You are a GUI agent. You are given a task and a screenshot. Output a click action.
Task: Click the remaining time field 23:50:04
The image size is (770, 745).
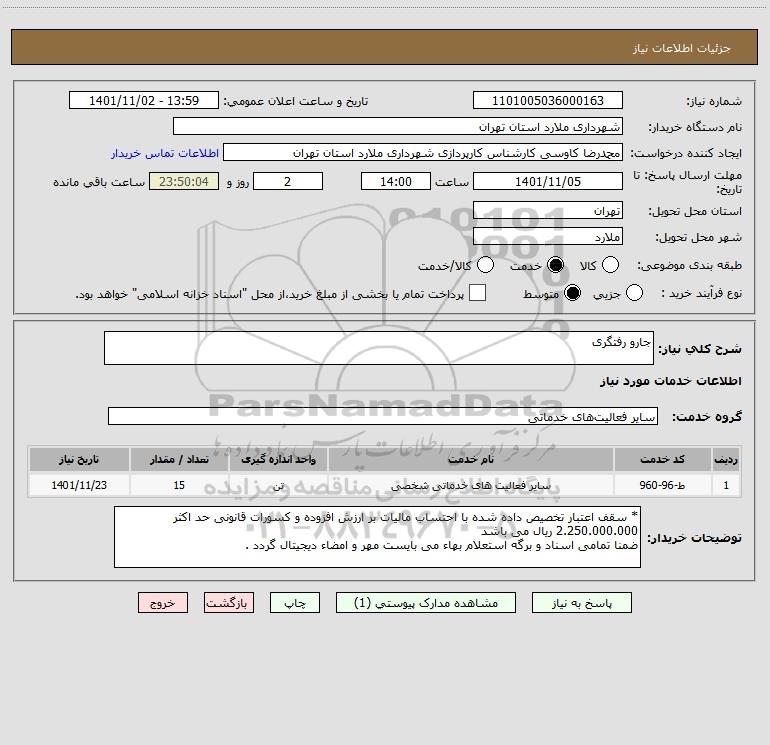184,181
